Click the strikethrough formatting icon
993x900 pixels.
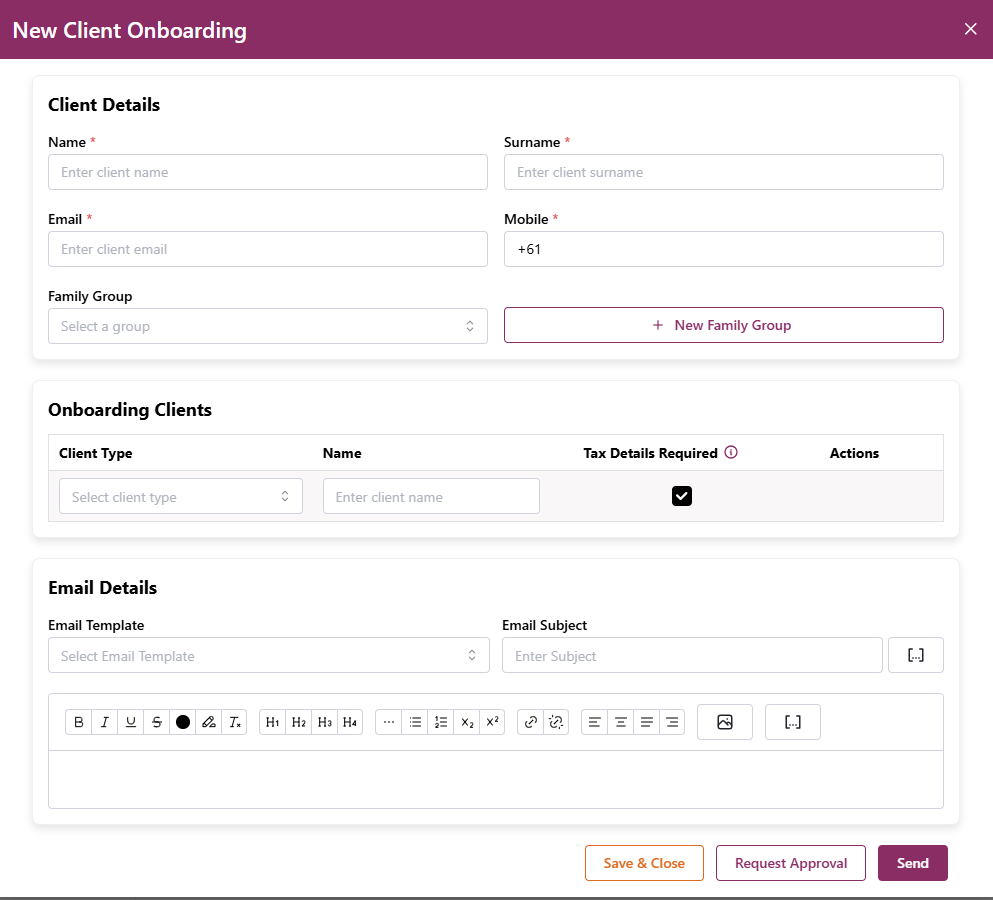click(x=157, y=722)
